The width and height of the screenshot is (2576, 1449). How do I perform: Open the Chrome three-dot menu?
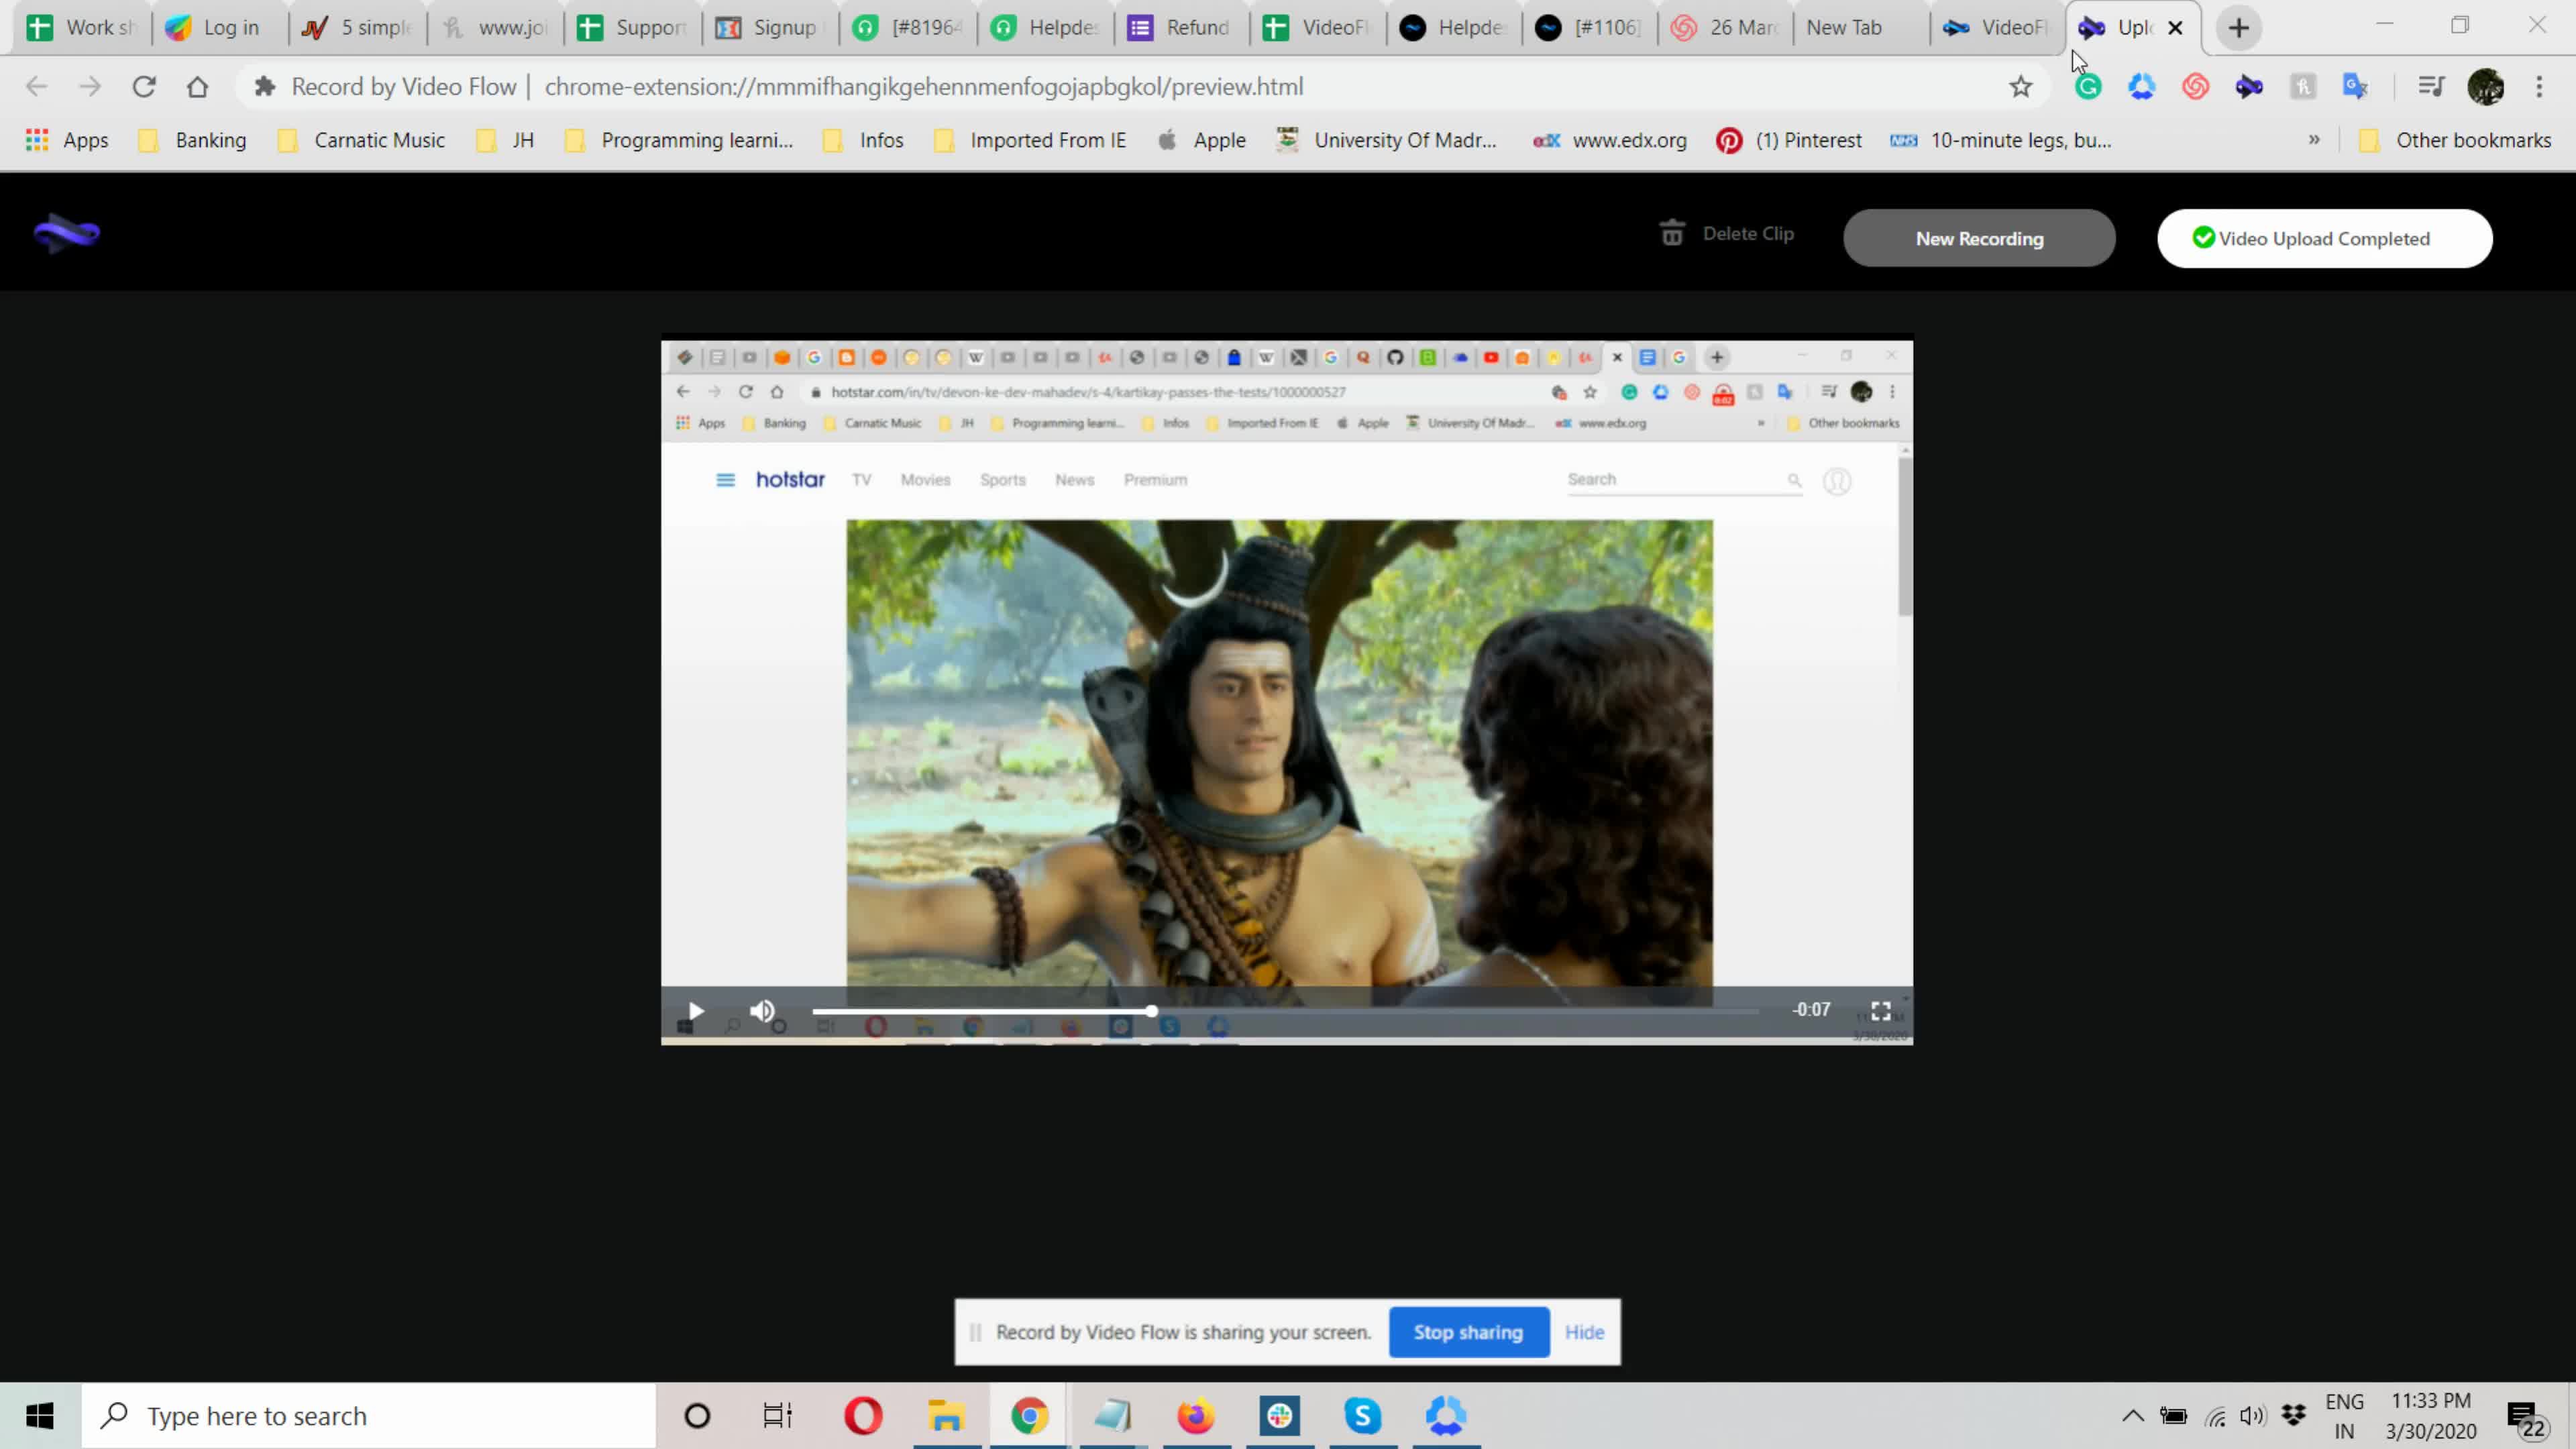tap(2539, 87)
